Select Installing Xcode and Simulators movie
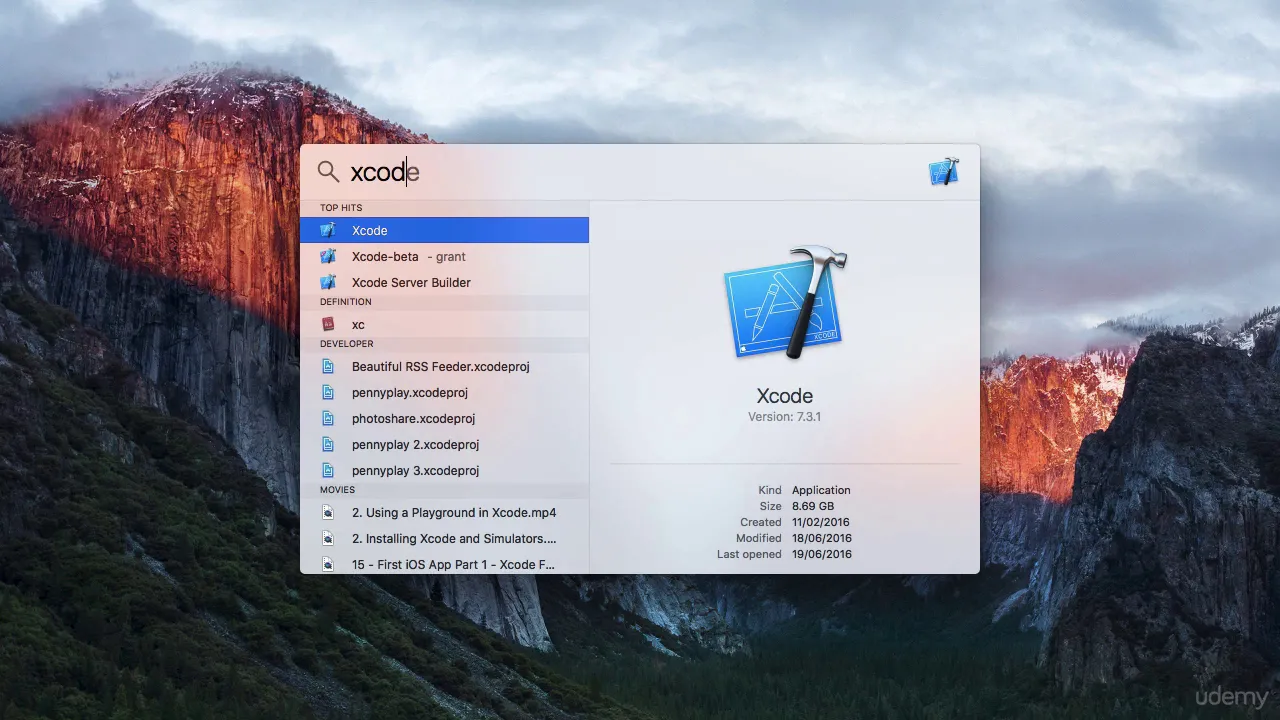The image size is (1280, 720). click(444, 538)
